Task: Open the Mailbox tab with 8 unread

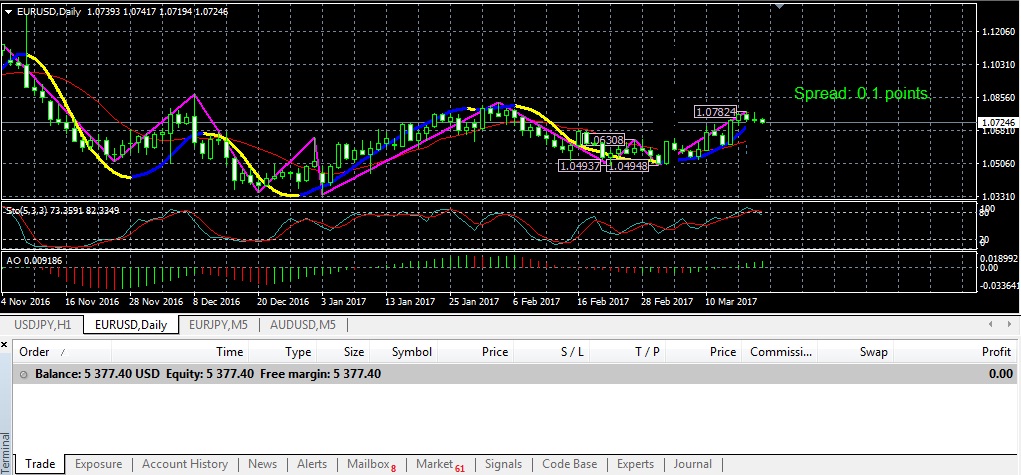Action: click(370, 464)
